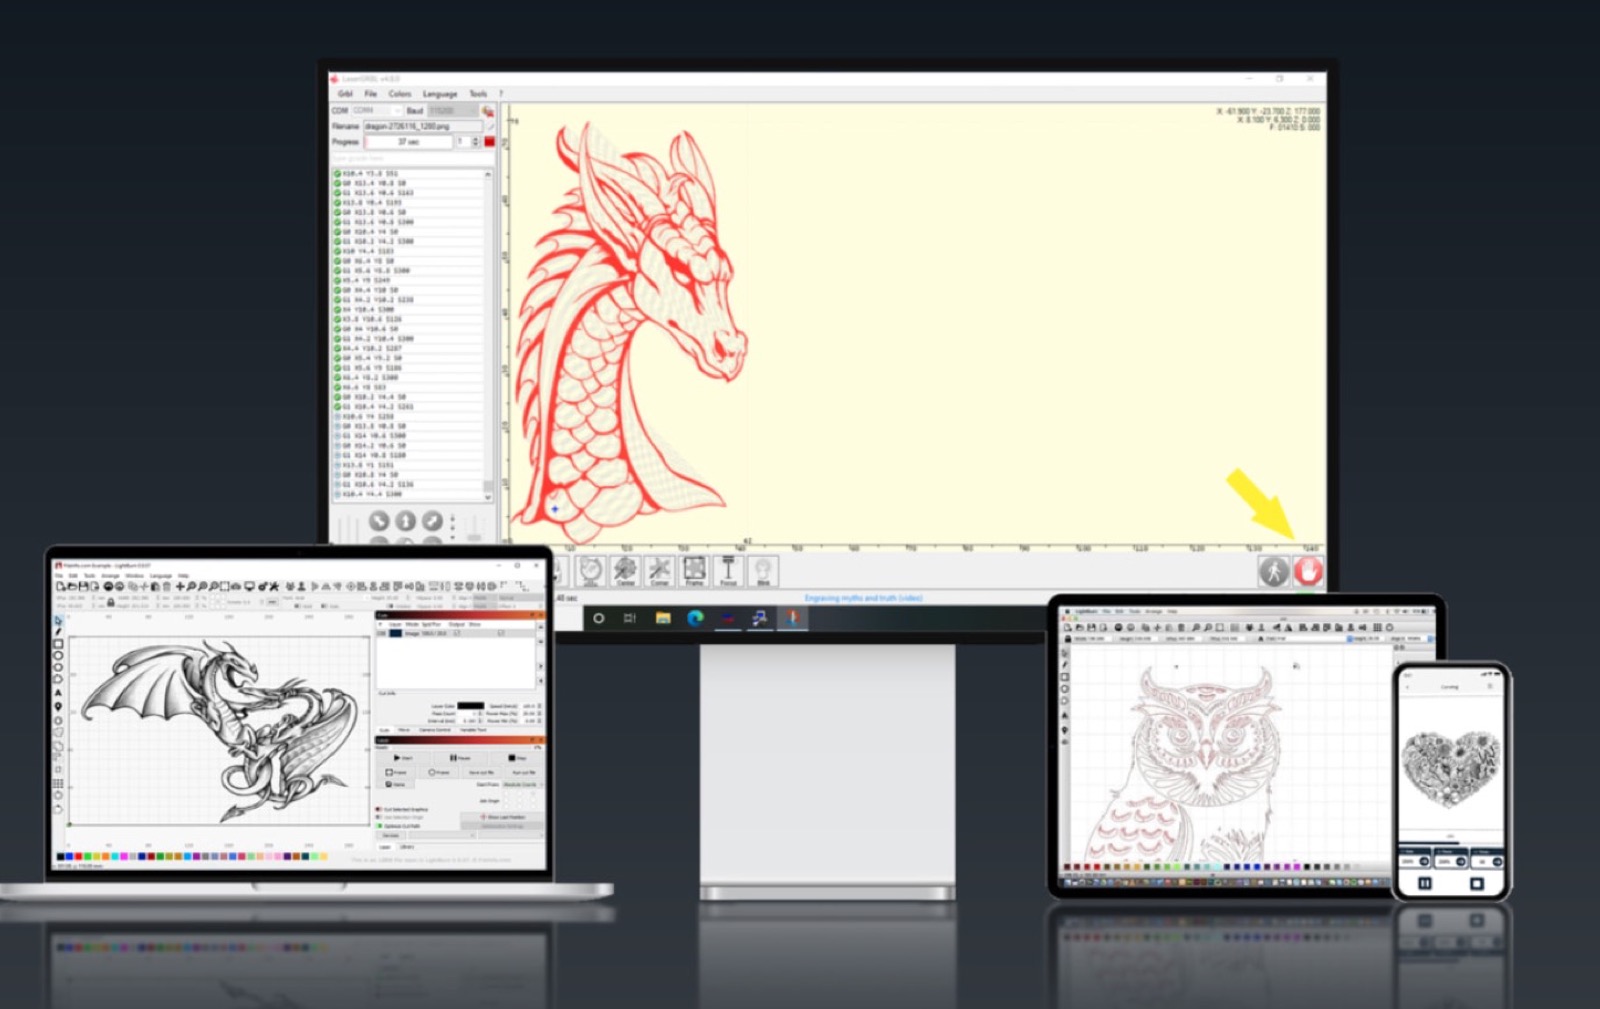Click the up-left diagonal jog button in LaserGRBL

coord(379,521)
